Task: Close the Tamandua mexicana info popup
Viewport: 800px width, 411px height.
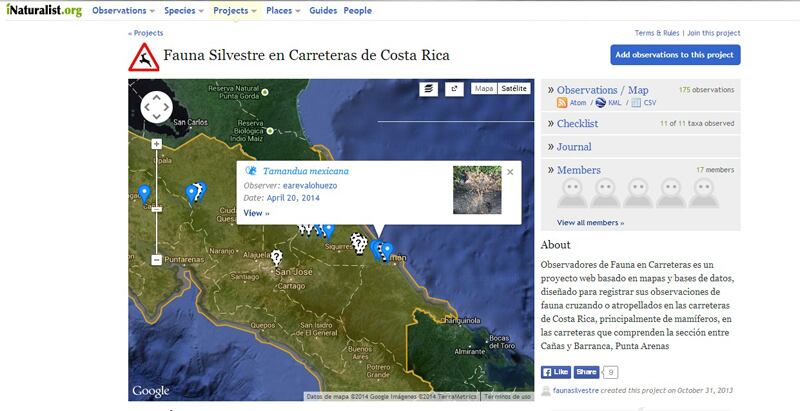Action: tap(510, 172)
